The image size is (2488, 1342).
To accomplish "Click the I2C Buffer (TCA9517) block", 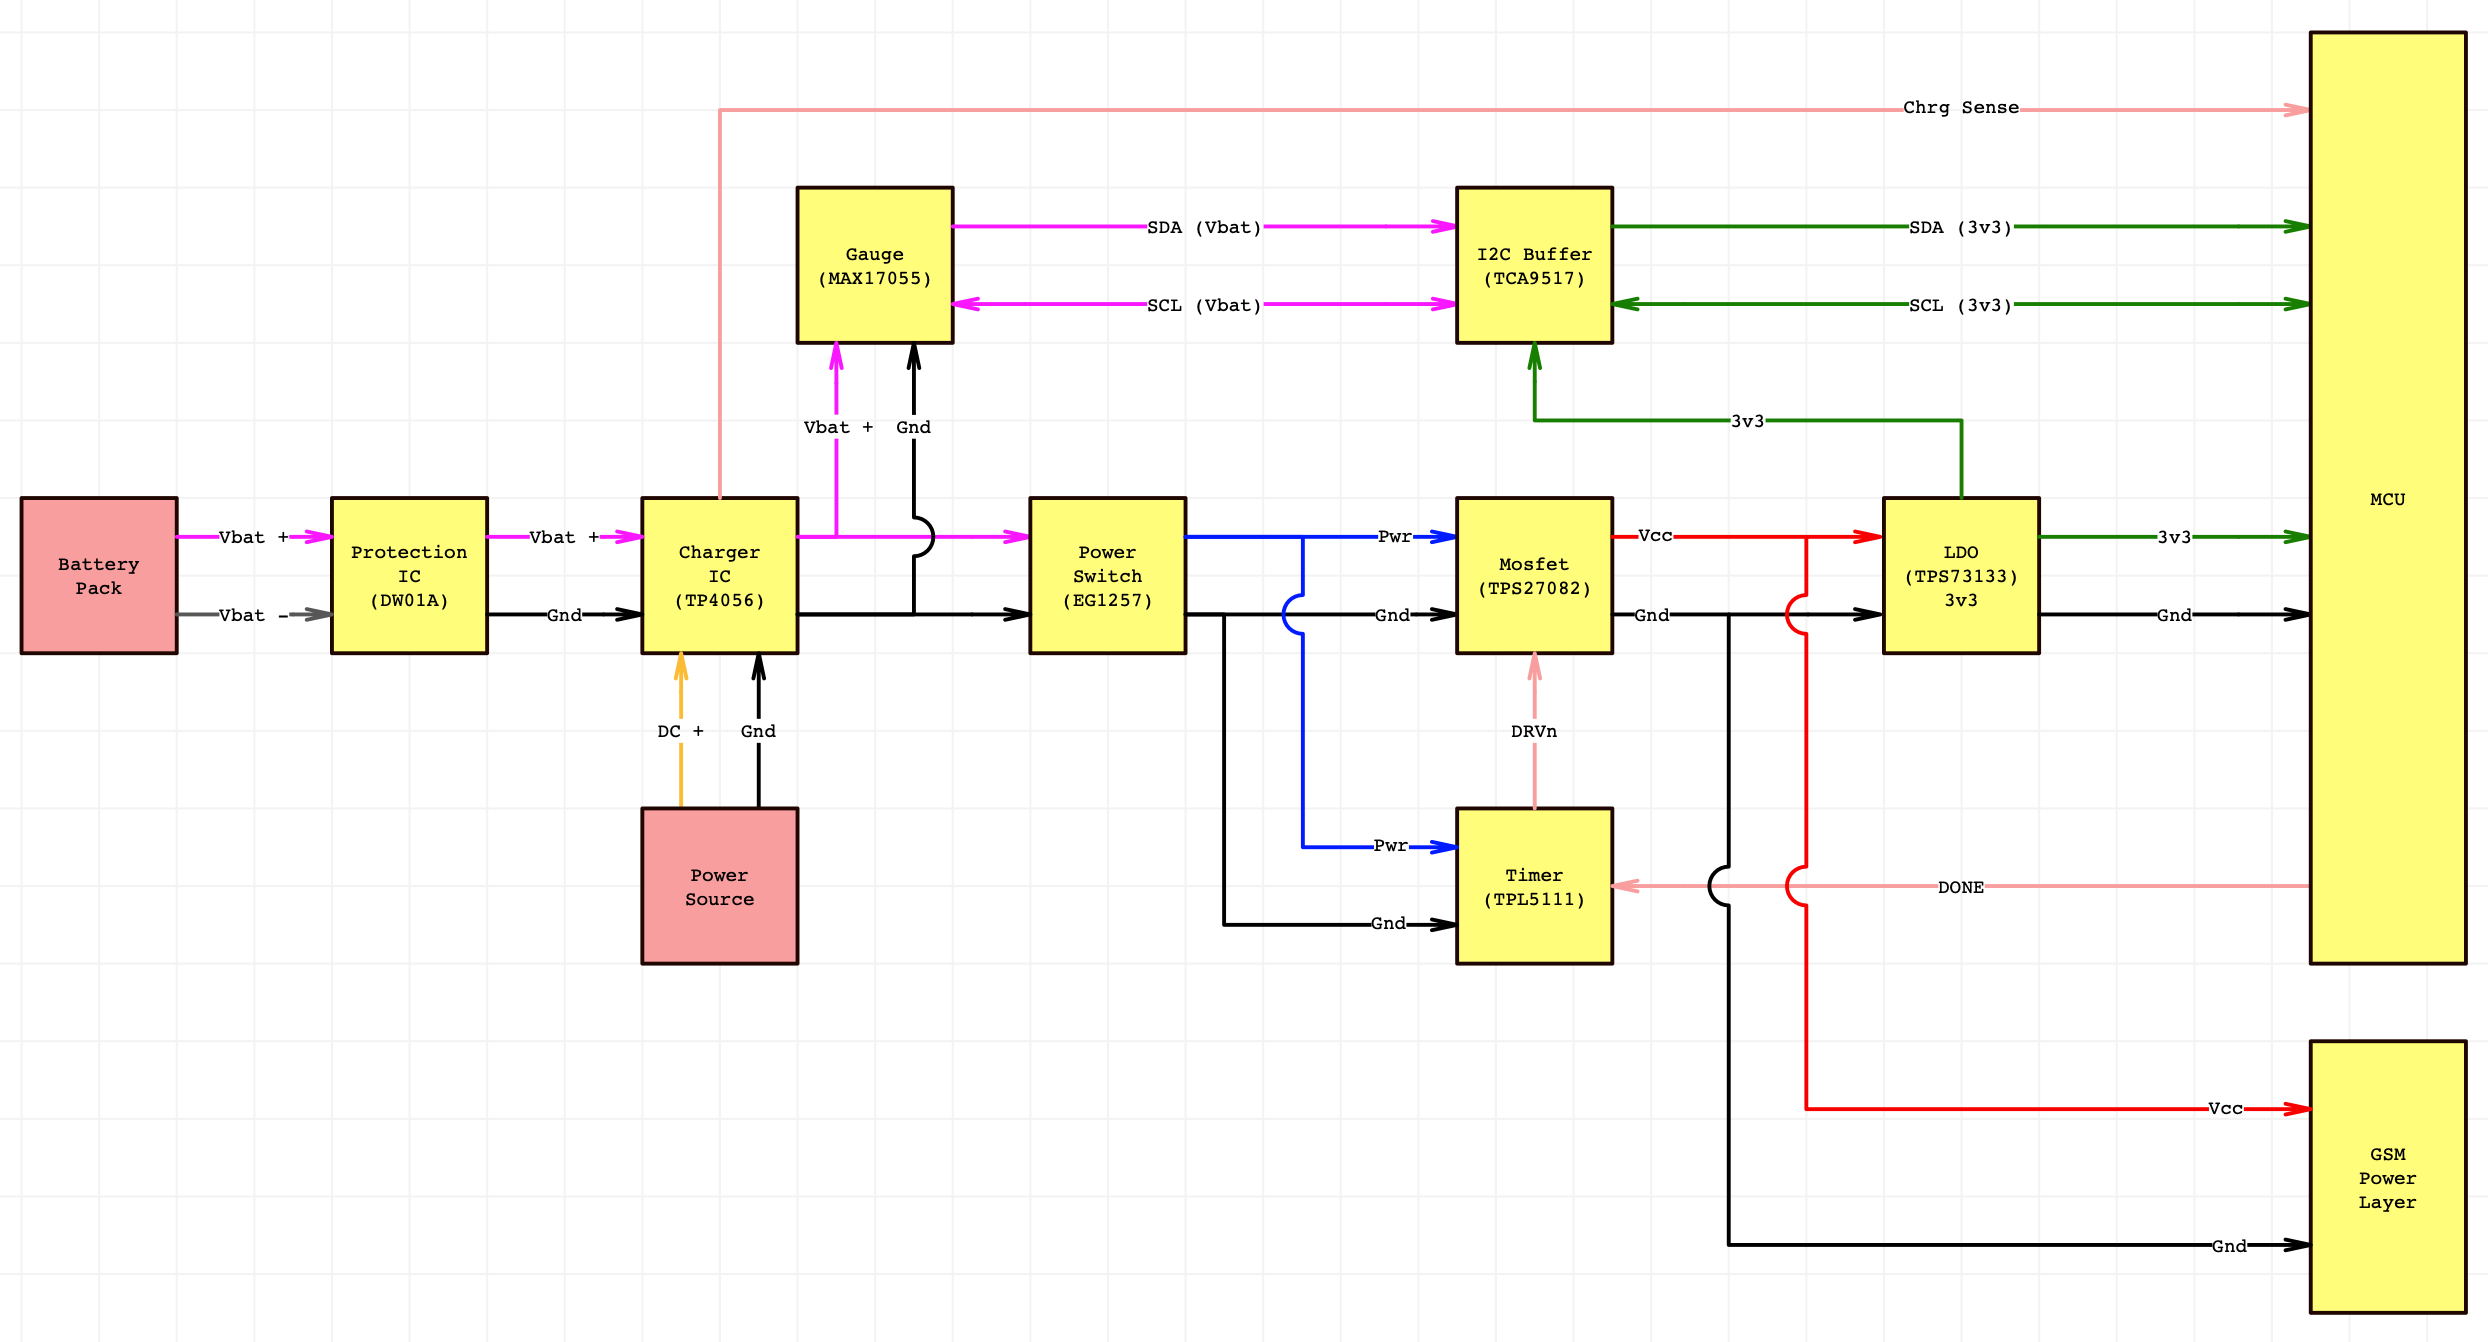I will [1534, 266].
